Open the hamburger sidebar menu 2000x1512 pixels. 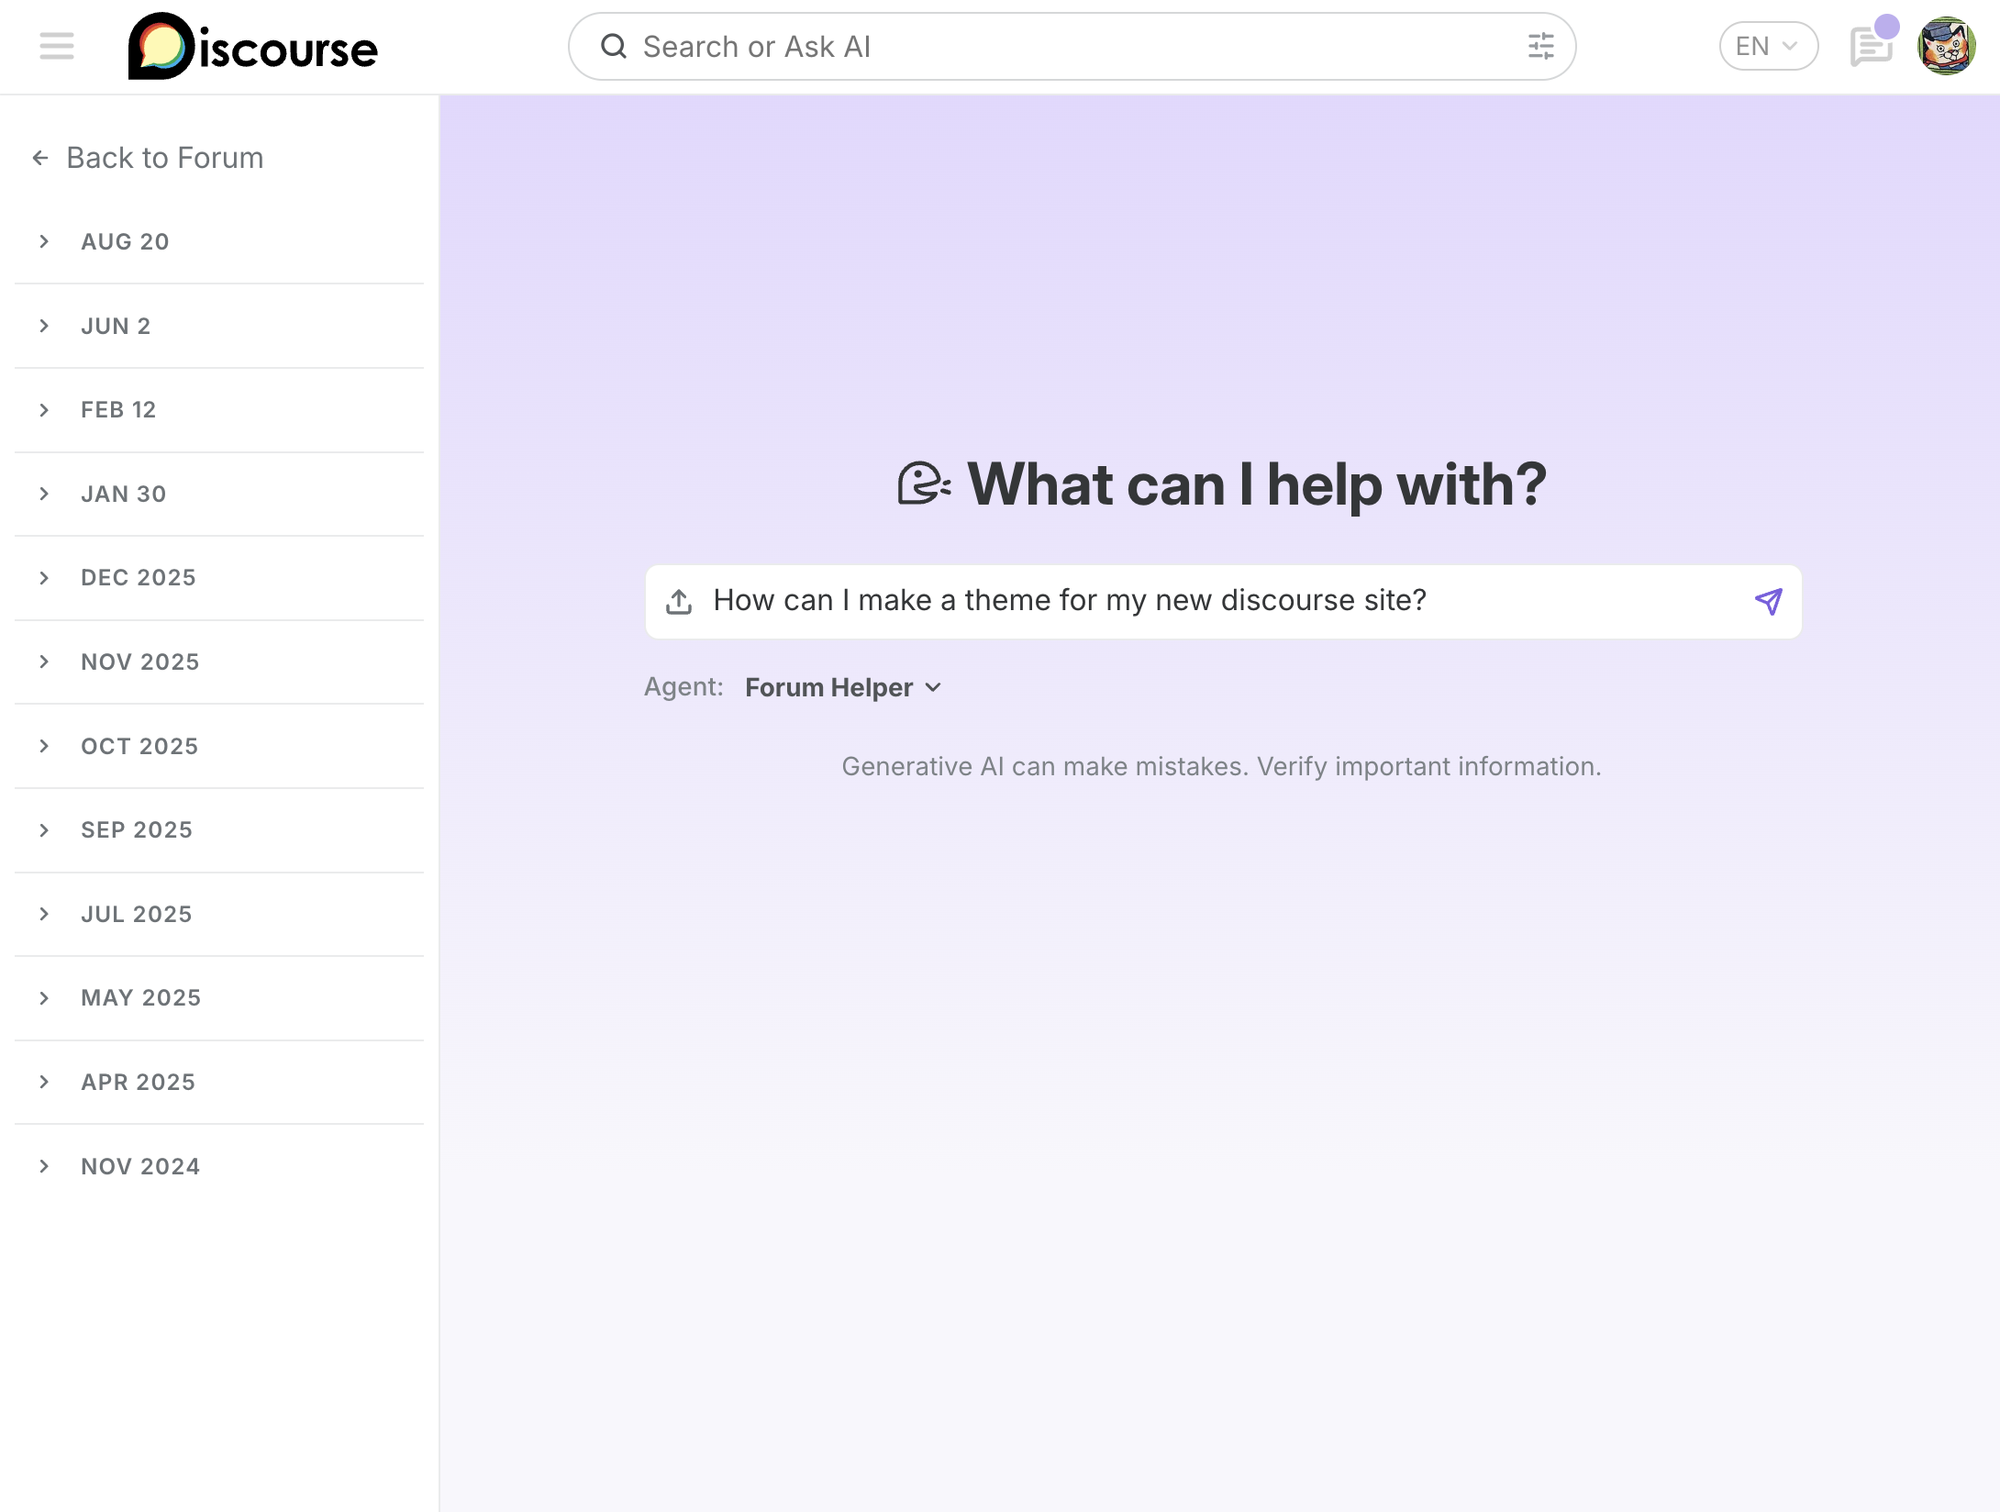pos(57,46)
